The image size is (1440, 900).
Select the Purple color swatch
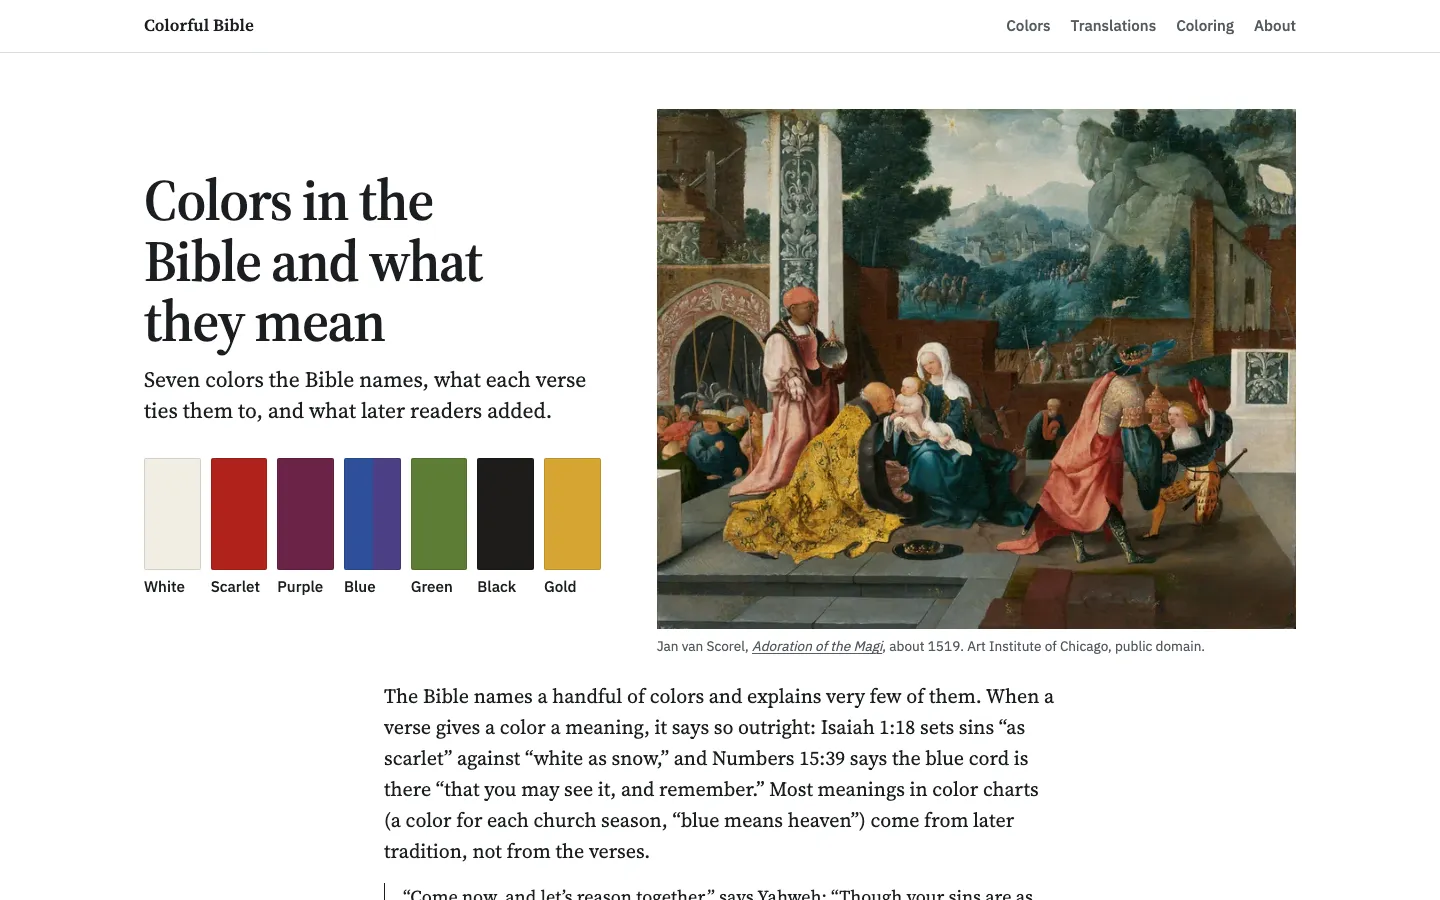[x=305, y=514]
